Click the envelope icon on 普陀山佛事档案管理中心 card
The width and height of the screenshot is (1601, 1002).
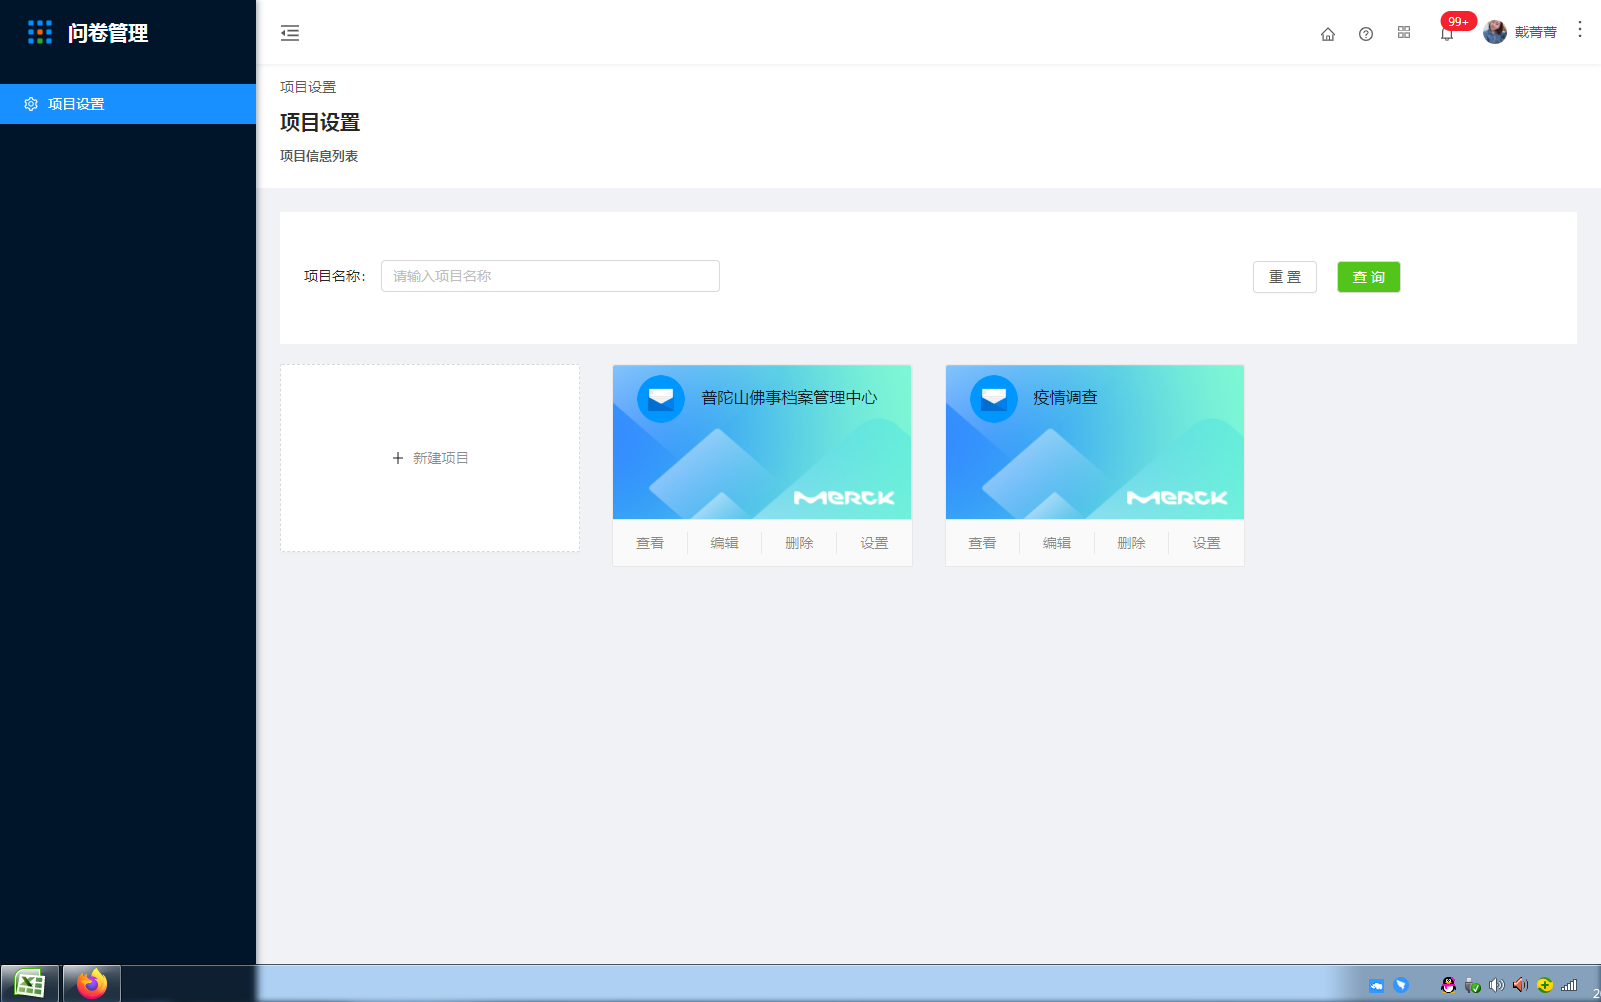point(661,399)
